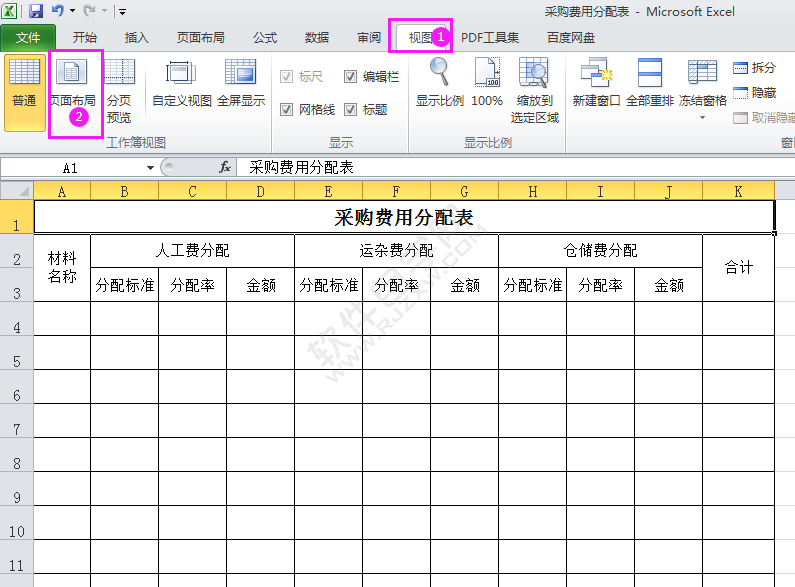Select 分配率 cell in column C
The height and width of the screenshot is (587, 795).
point(192,285)
